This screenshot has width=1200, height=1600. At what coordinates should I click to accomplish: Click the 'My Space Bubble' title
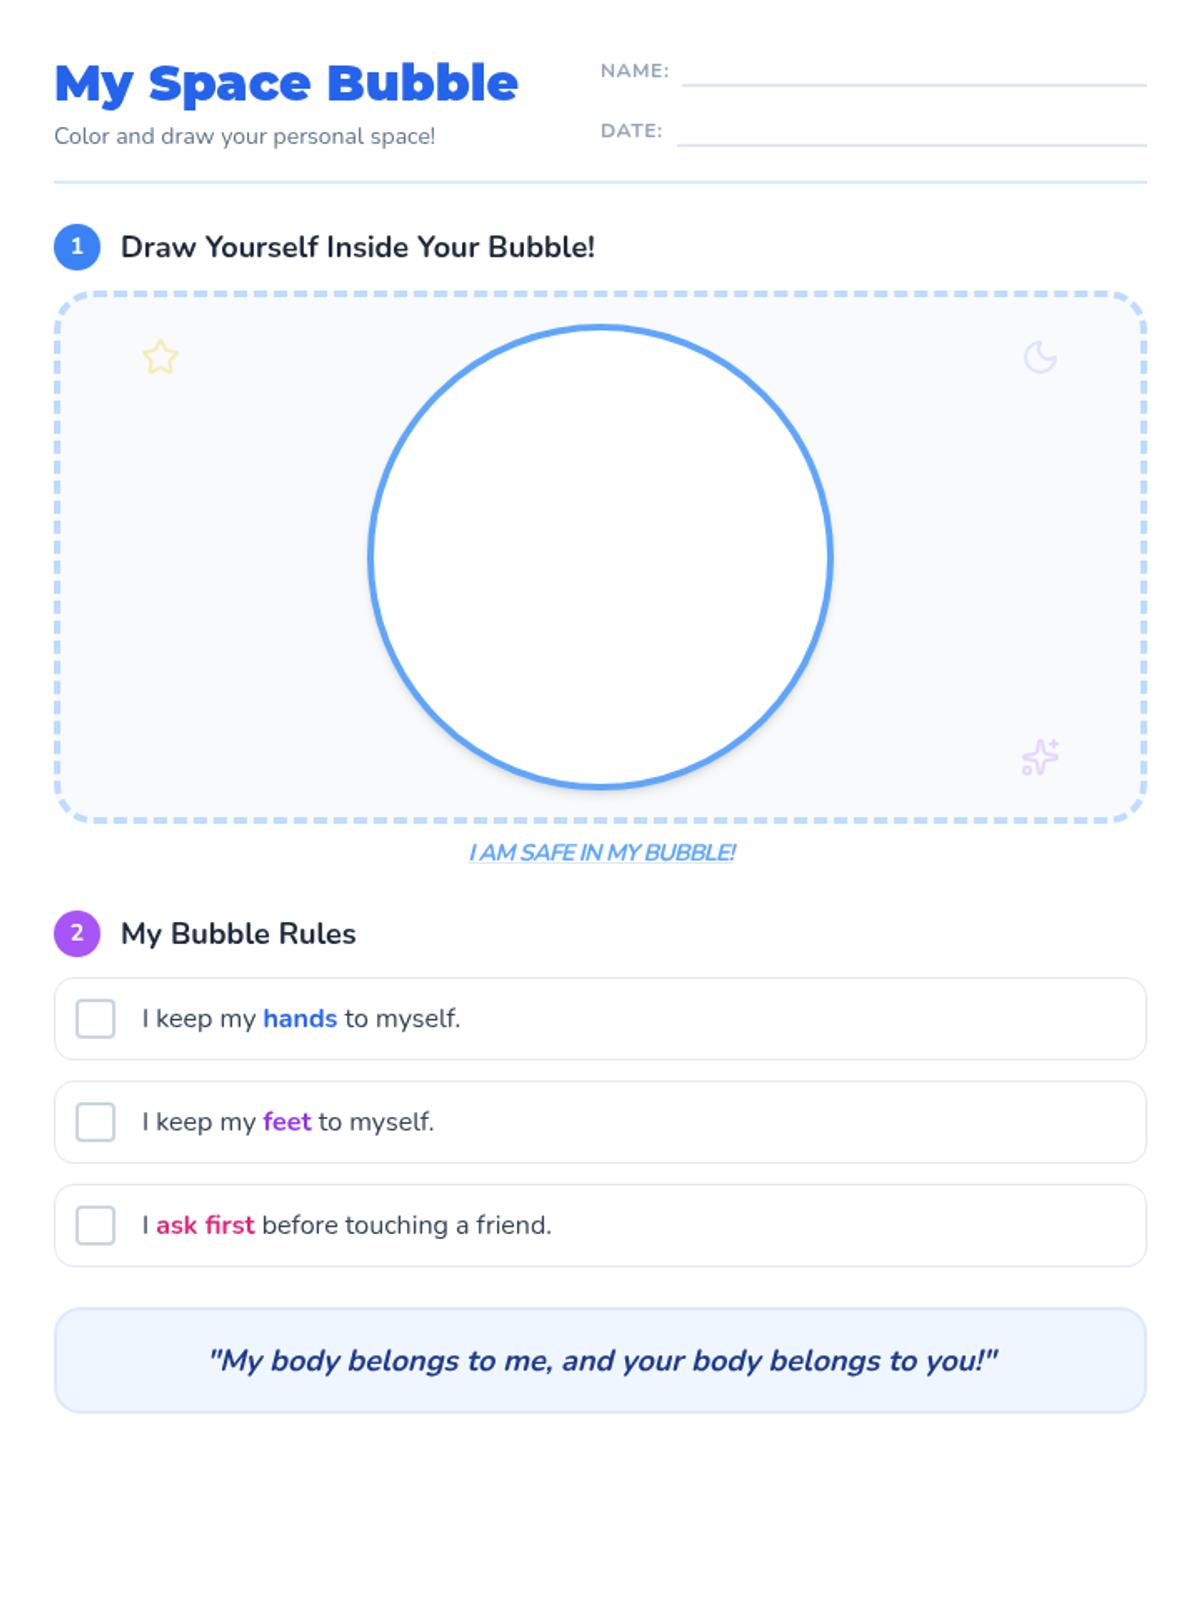click(x=286, y=84)
